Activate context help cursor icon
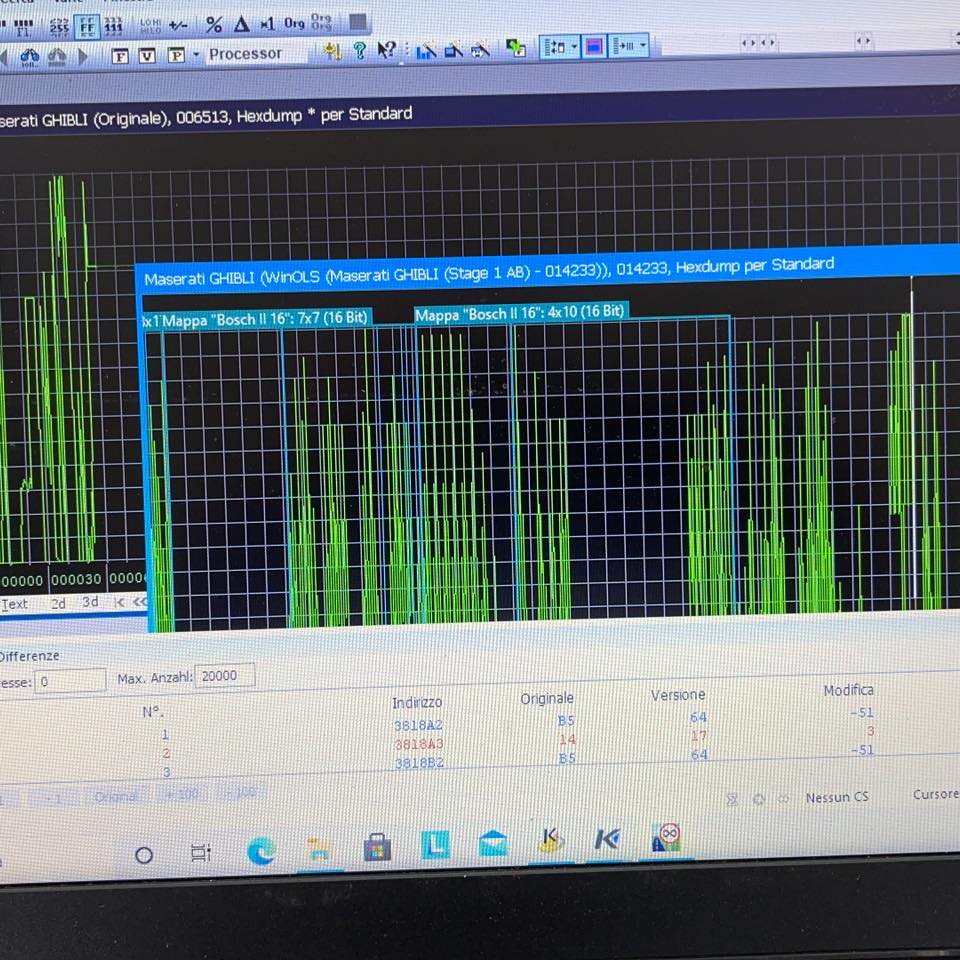 point(386,50)
